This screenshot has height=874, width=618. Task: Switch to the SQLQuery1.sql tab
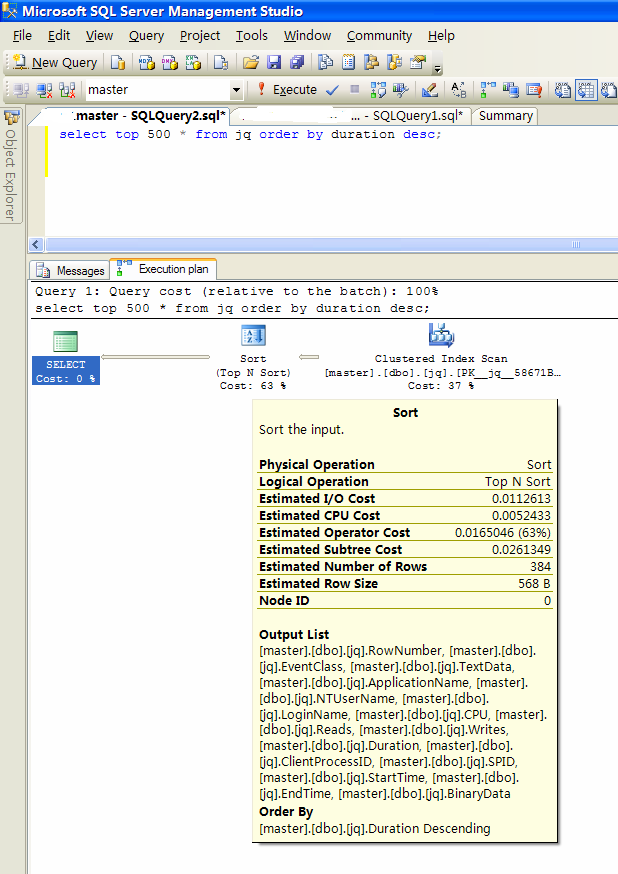coord(351,116)
